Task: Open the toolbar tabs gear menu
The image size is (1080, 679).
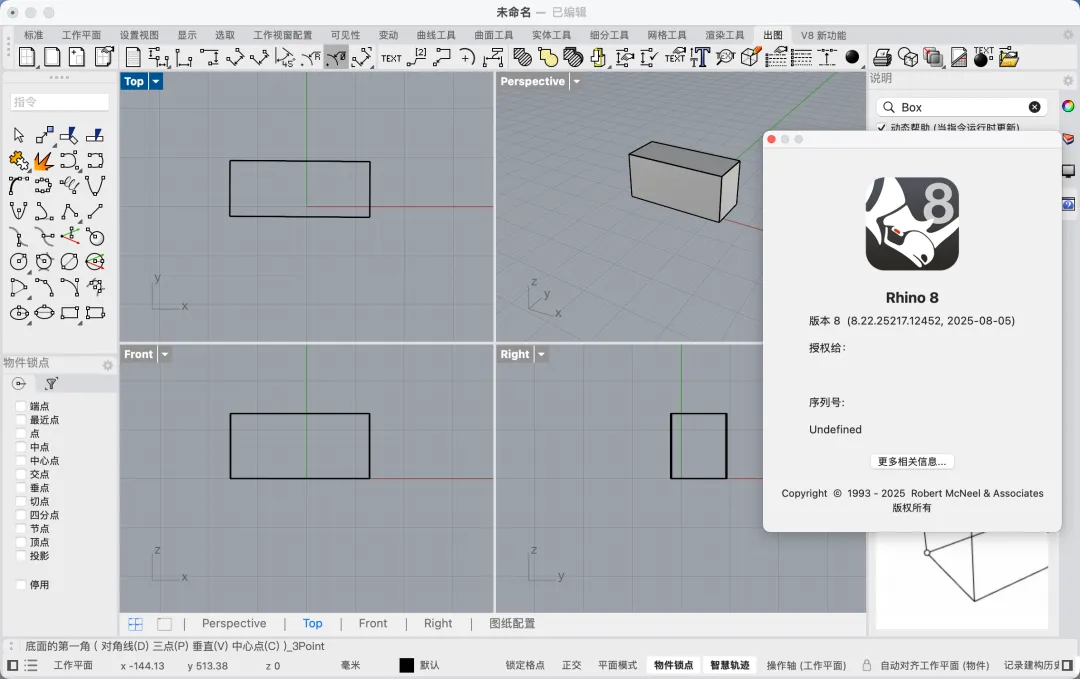Action: (x=1068, y=34)
